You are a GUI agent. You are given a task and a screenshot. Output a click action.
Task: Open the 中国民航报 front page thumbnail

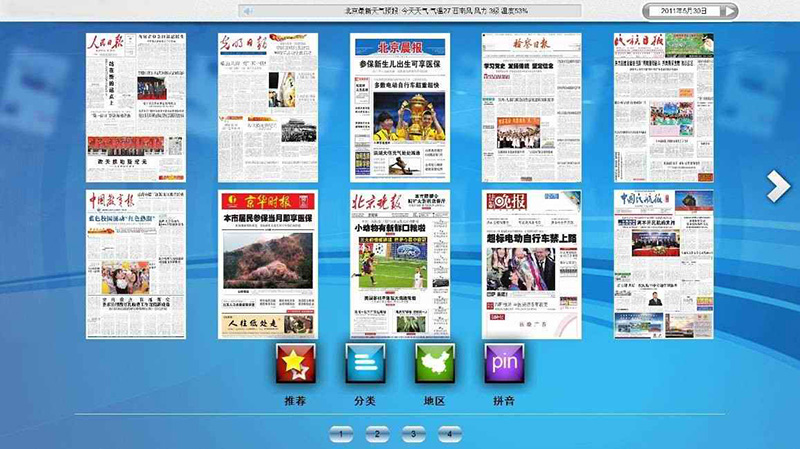[664, 264]
